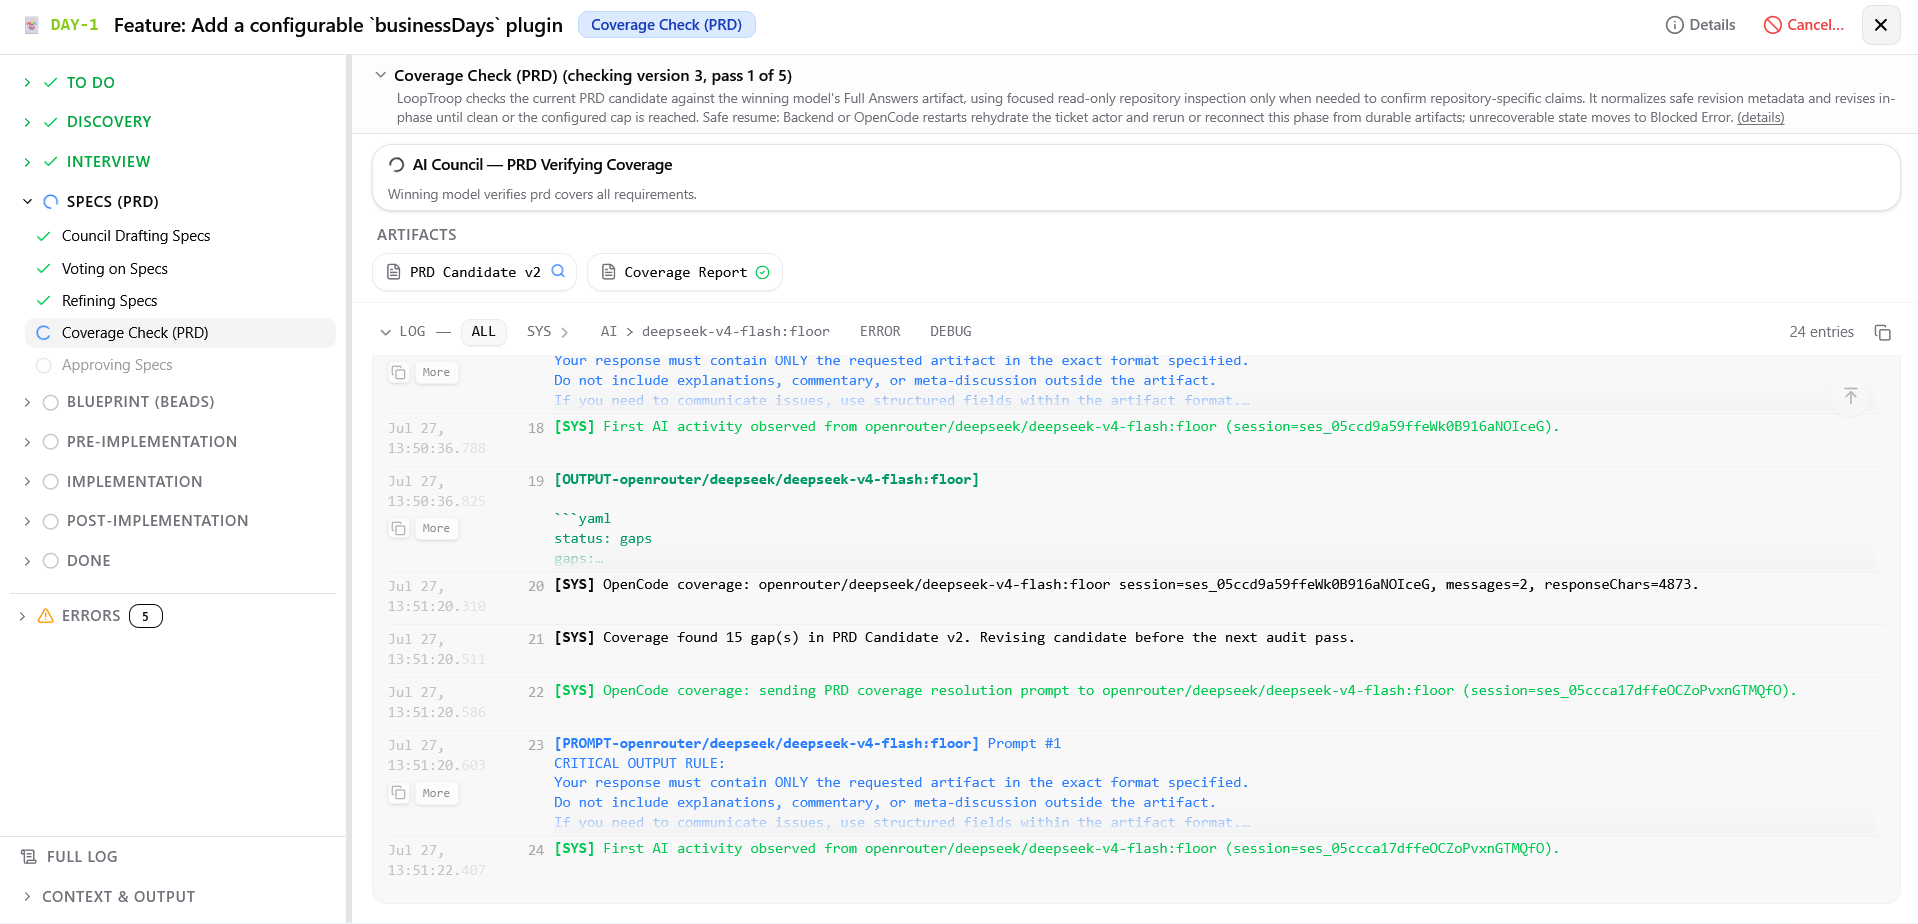Click the magnifier icon on PRD Candidate v2
This screenshot has width=1918, height=924.
[558, 271]
